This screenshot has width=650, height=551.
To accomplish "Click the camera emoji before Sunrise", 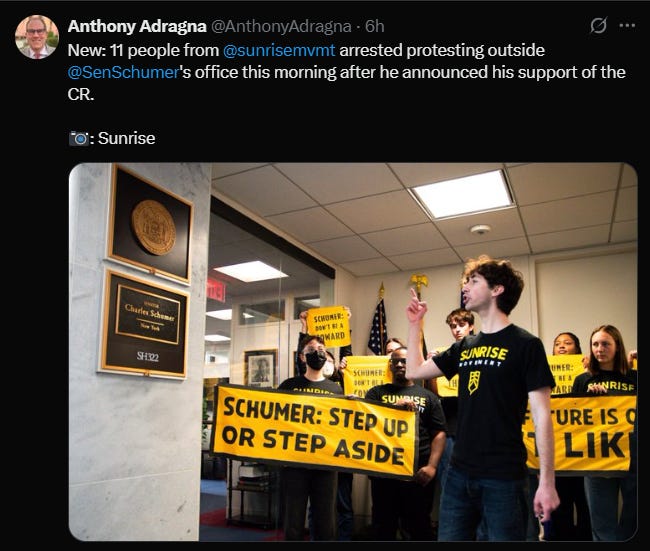I will click(79, 138).
